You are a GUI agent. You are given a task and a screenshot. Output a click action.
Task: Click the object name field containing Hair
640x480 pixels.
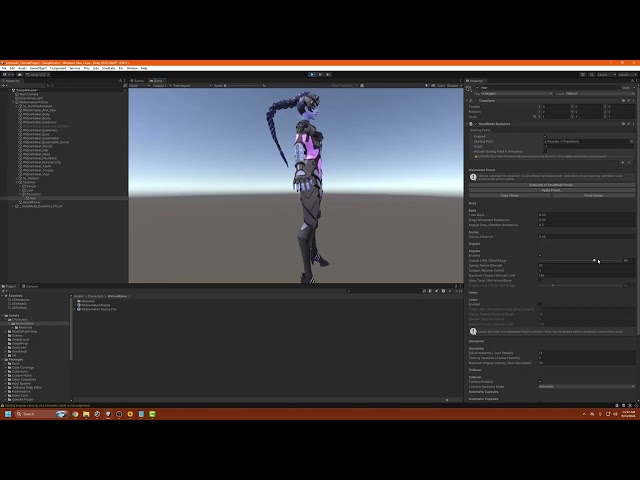(x=549, y=88)
